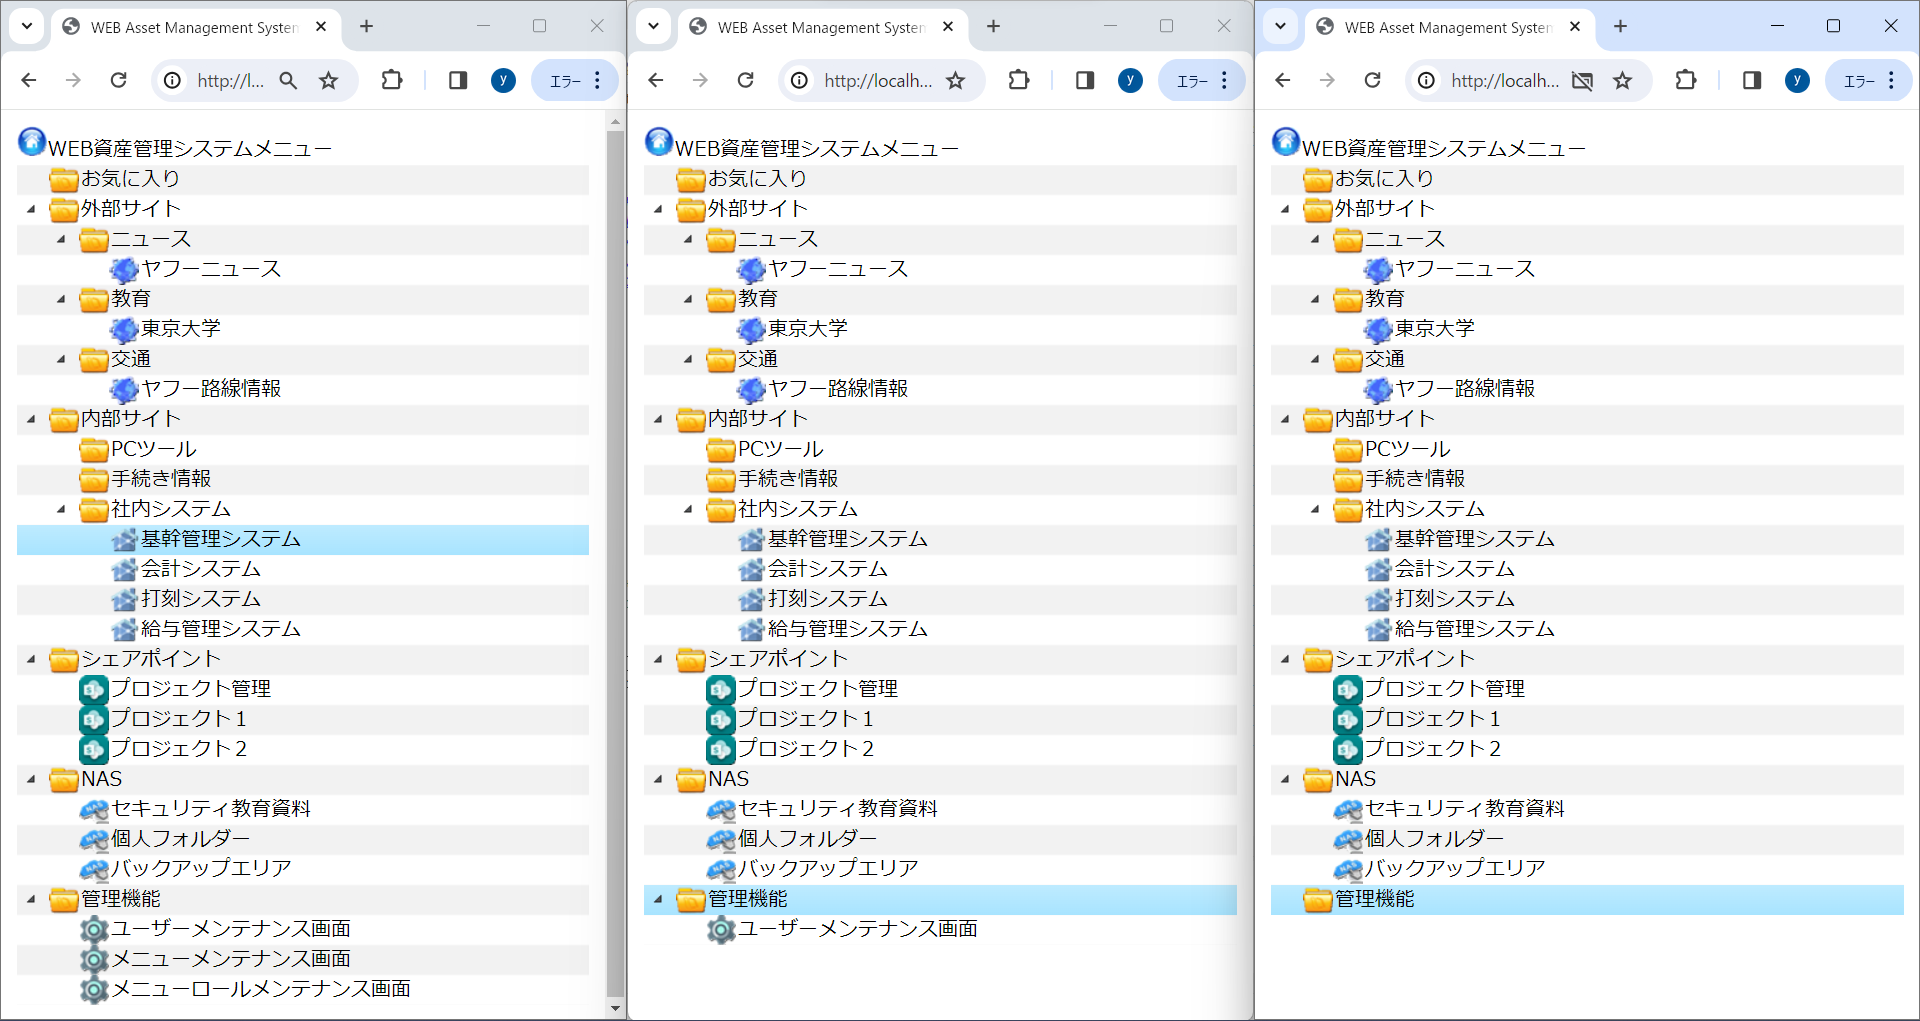Bookmark the page with the star in middle window

(x=956, y=81)
